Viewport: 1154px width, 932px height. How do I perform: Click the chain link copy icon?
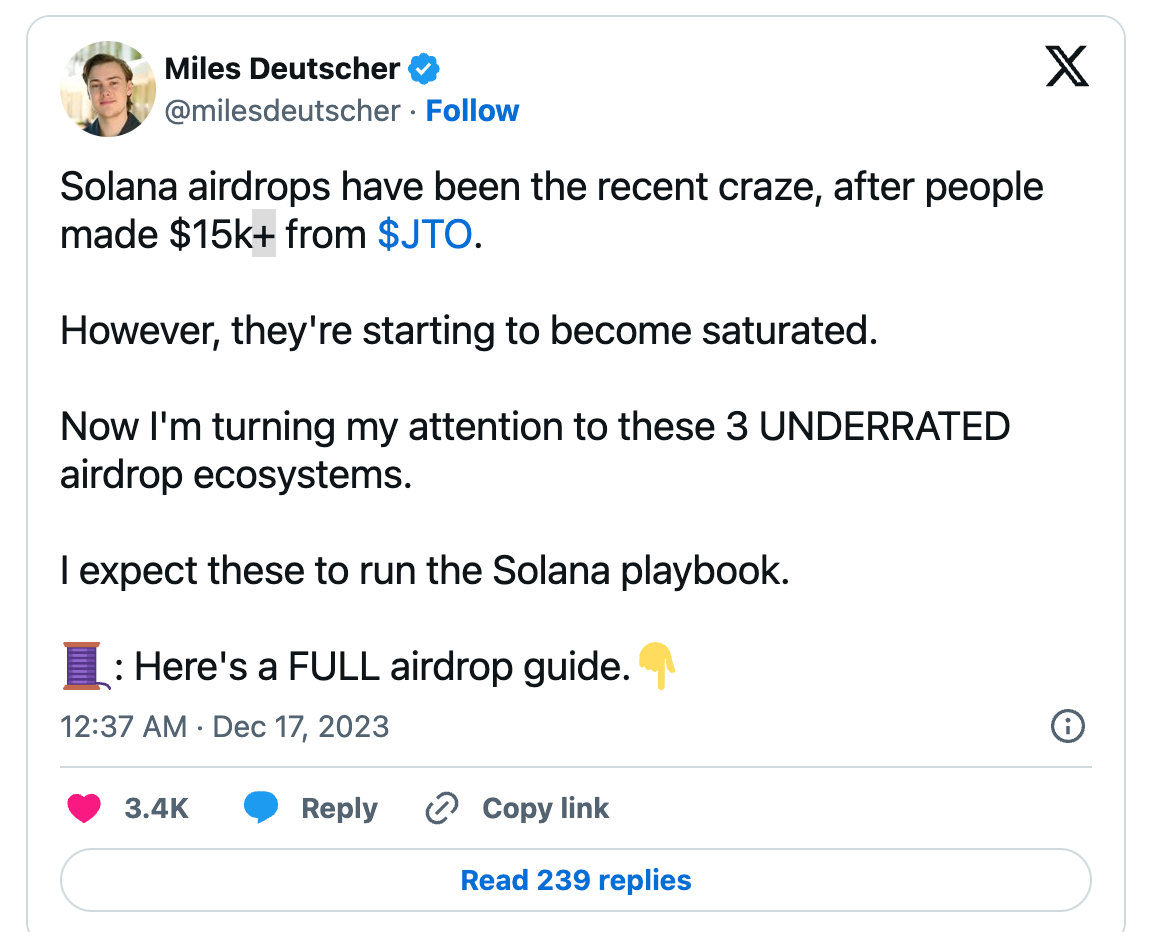tap(441, 808)
